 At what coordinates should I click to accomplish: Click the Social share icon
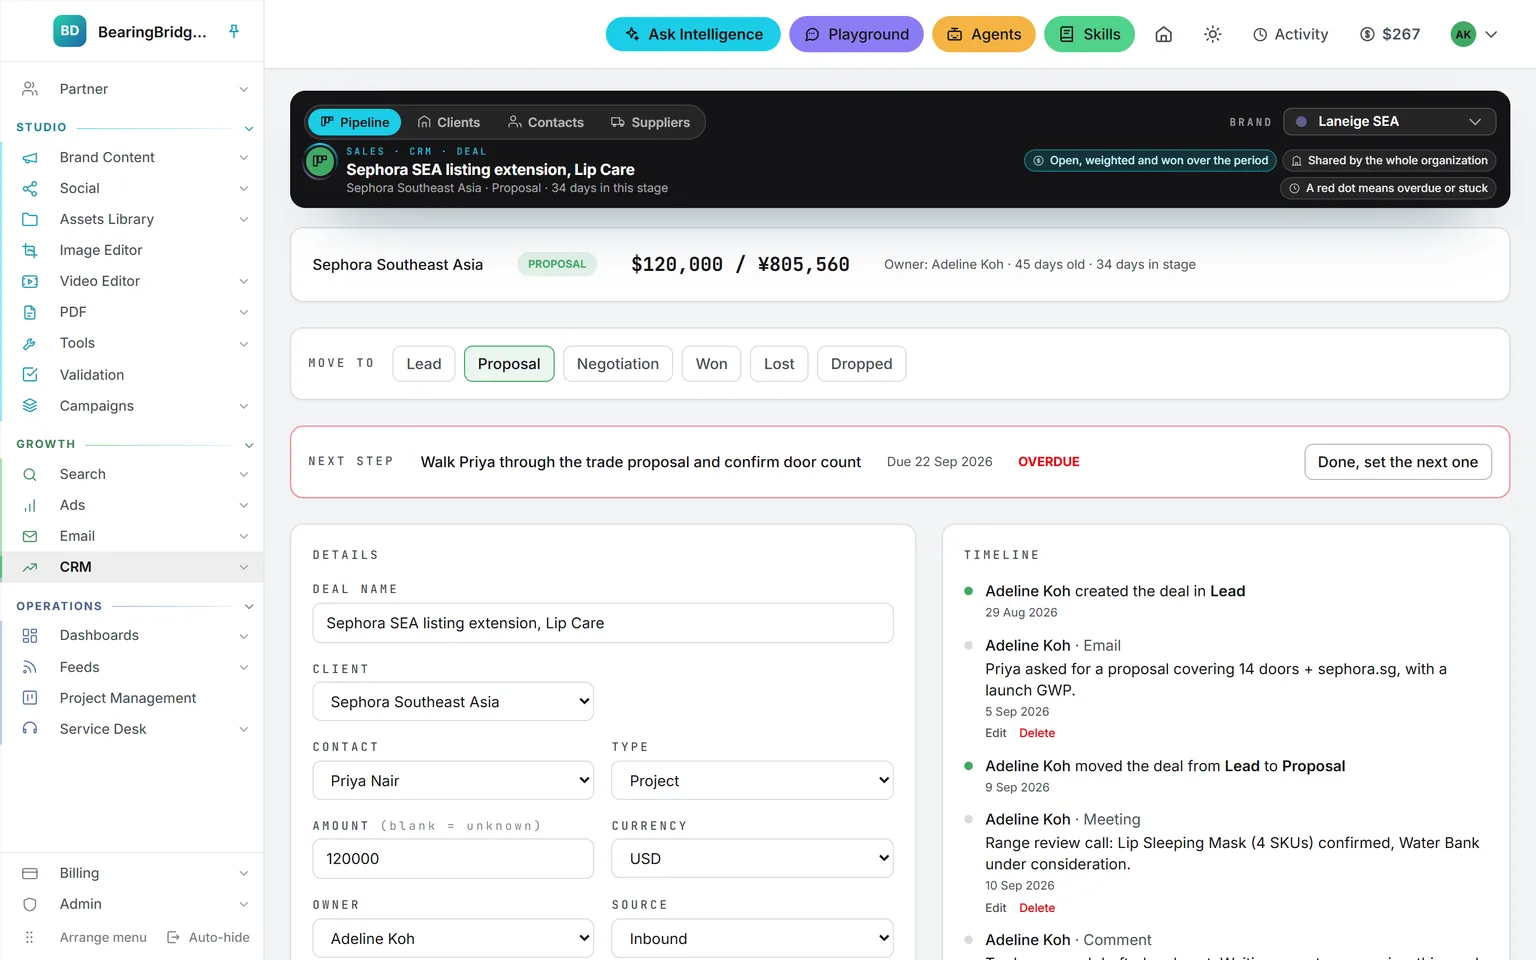pos(30,188)
